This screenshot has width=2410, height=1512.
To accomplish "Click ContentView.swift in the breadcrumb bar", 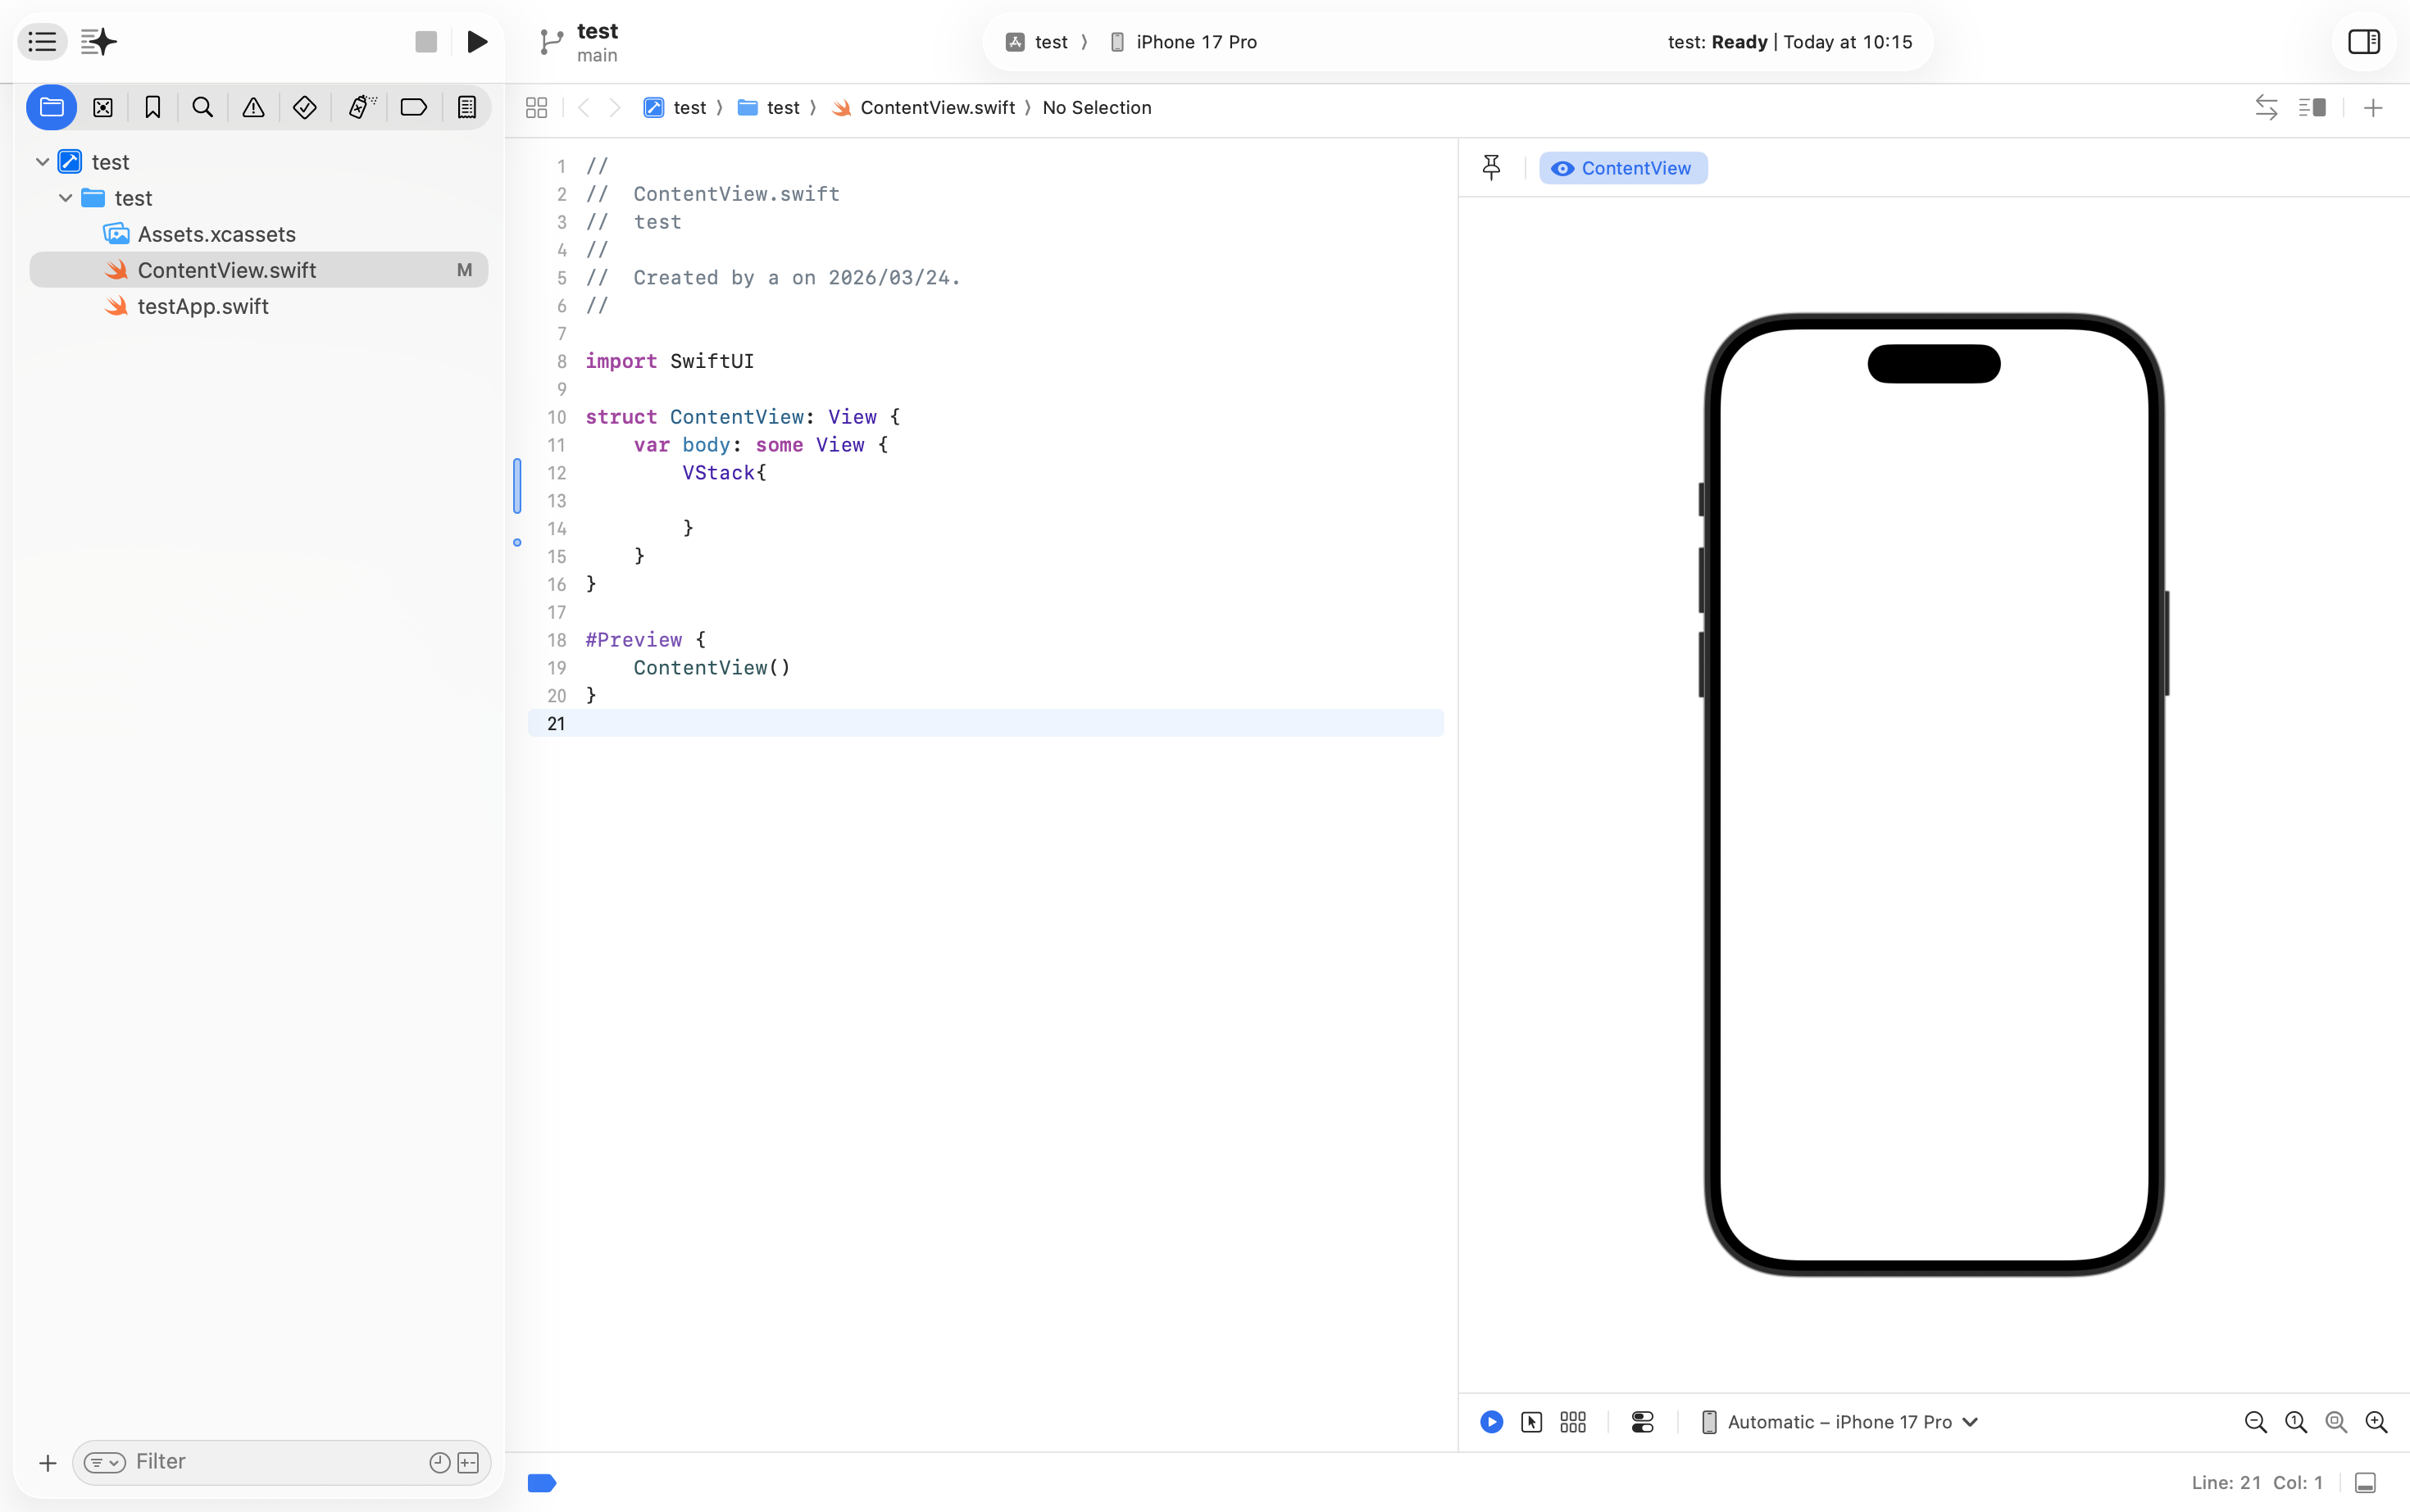I will point(936,107).
